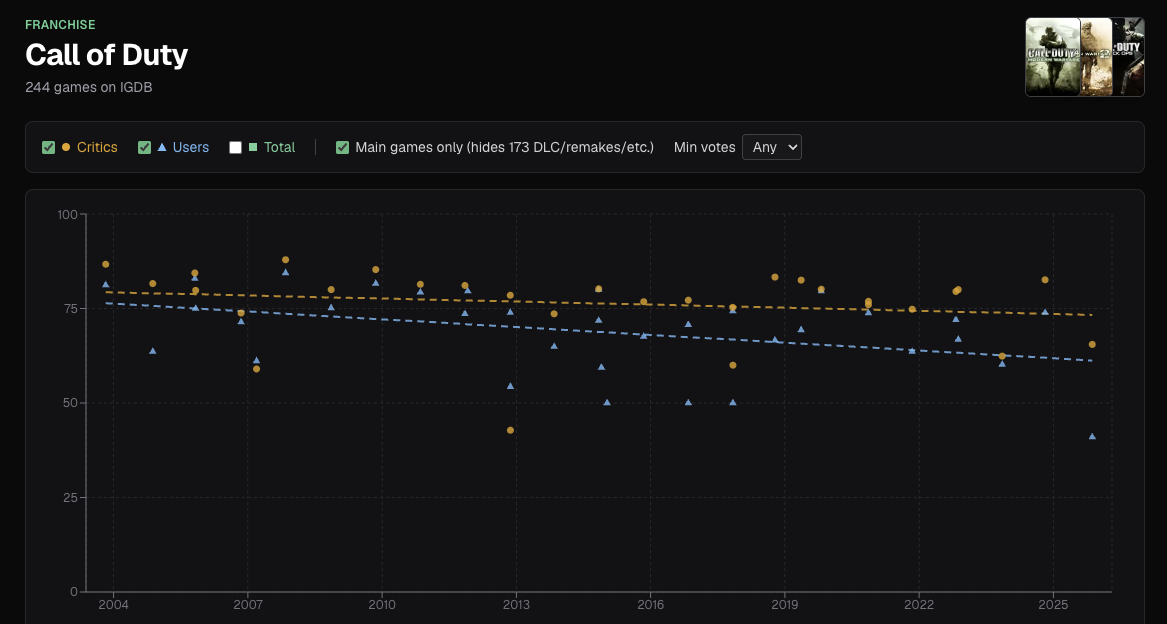Click the Call of Duty title
Image resolution: width=1167 pixels, height=624 pixels.
pyautogui.click(x=106, y=54)
